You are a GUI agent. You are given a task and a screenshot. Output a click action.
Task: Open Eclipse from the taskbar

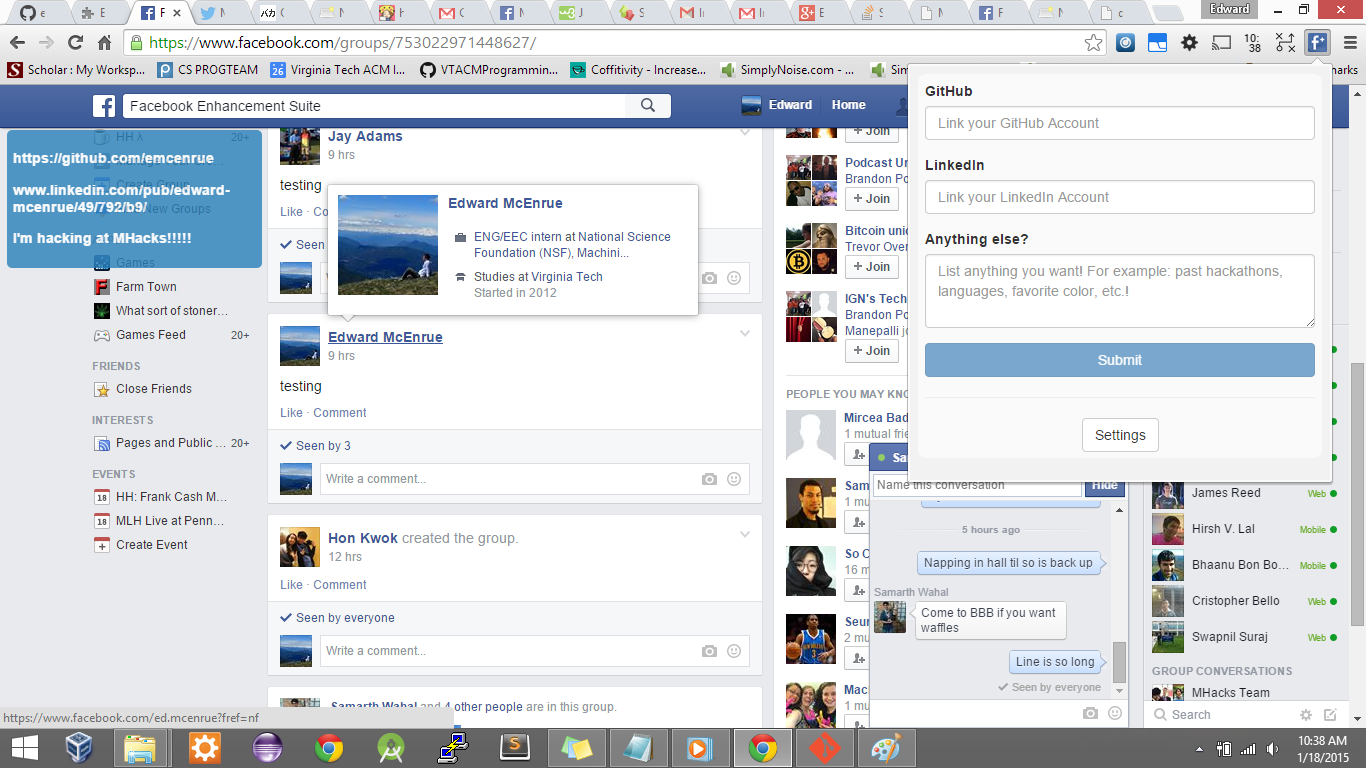pyautogui.click(x=266, y=747)
